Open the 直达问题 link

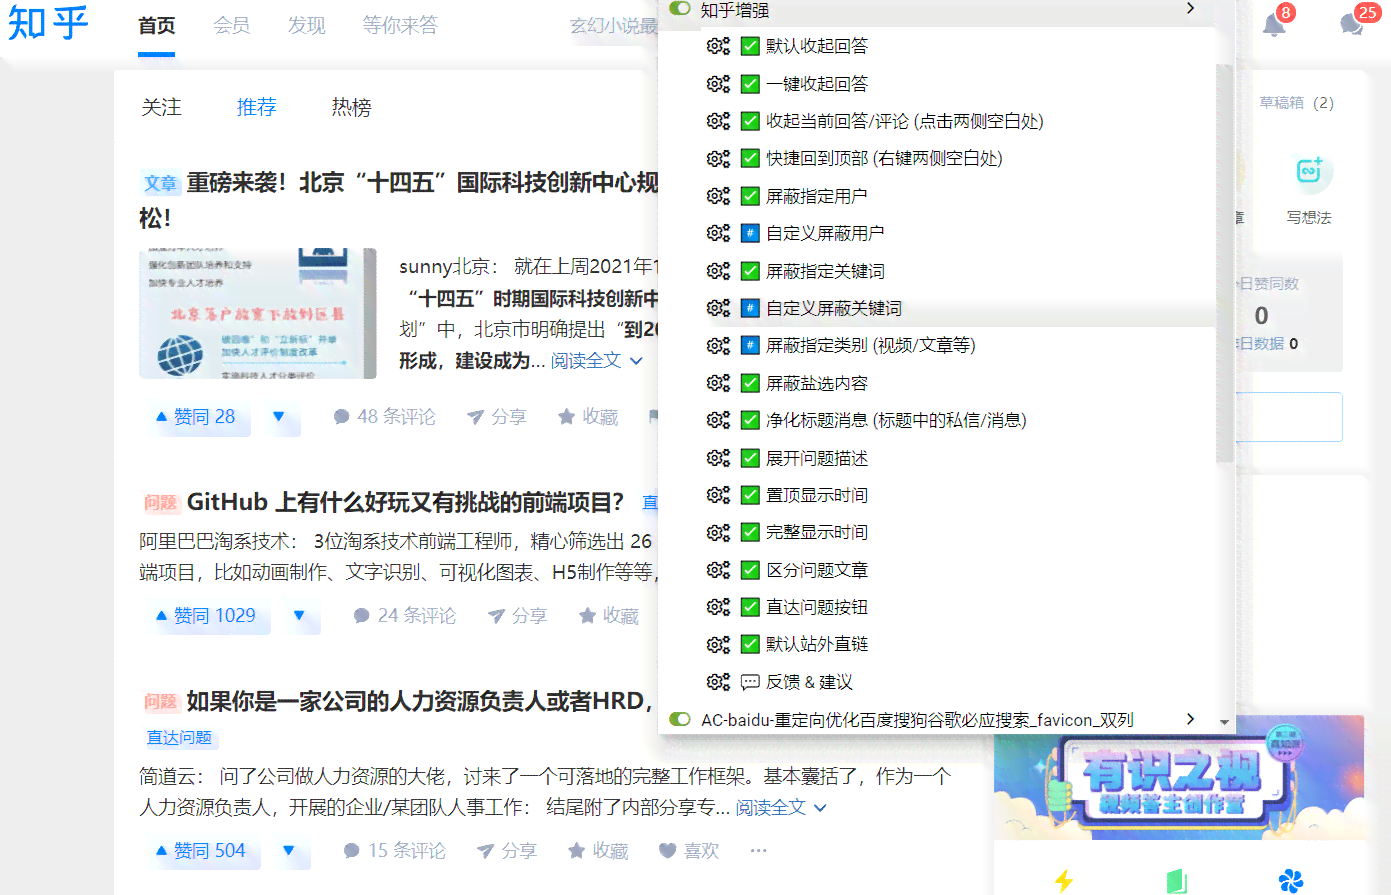point(179,738)
